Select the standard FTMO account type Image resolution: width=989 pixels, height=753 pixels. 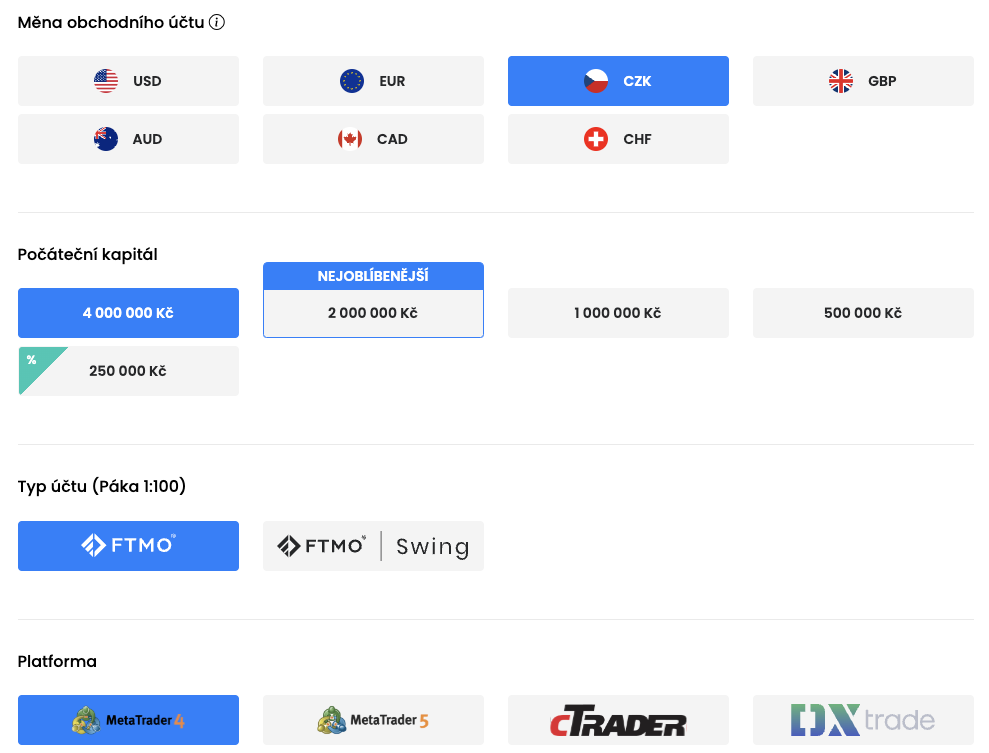[x=128, y=546]
